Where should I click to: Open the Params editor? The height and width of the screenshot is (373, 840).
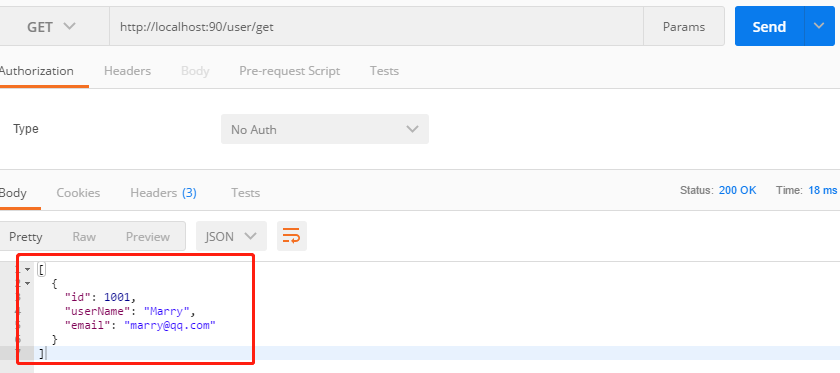[684, 26]
